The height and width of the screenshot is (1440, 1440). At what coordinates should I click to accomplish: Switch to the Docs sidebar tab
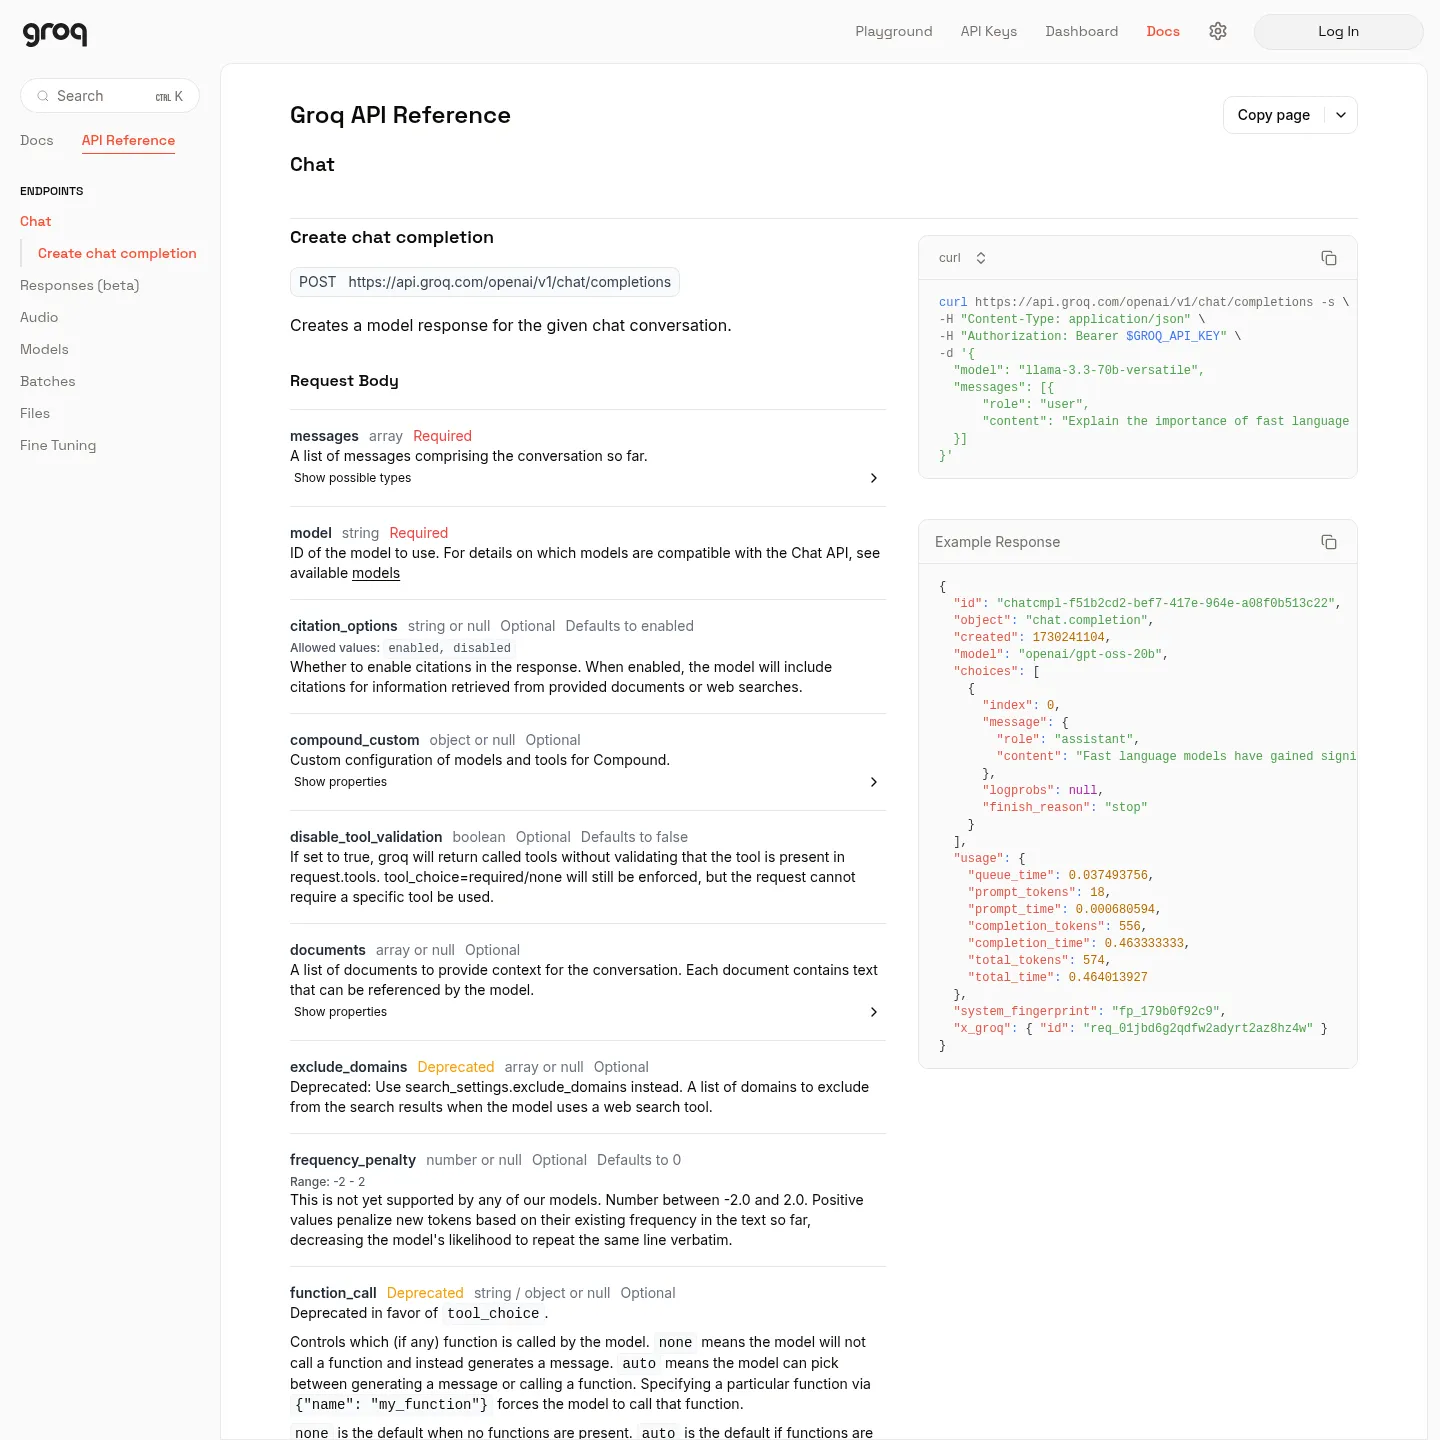(x=37, y=140)
